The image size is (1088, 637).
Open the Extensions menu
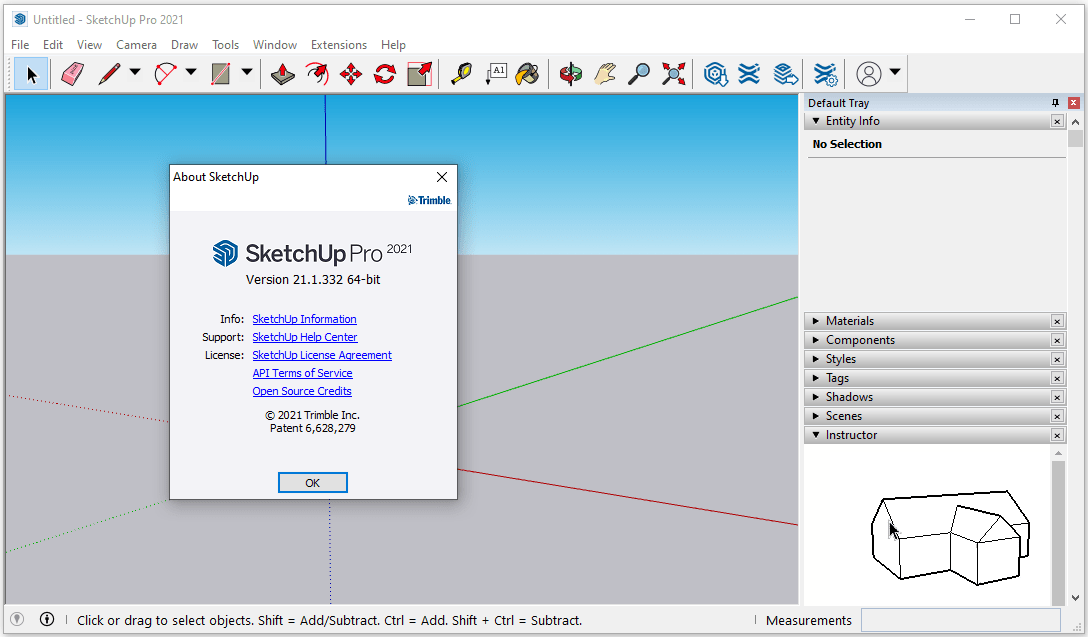339,44
